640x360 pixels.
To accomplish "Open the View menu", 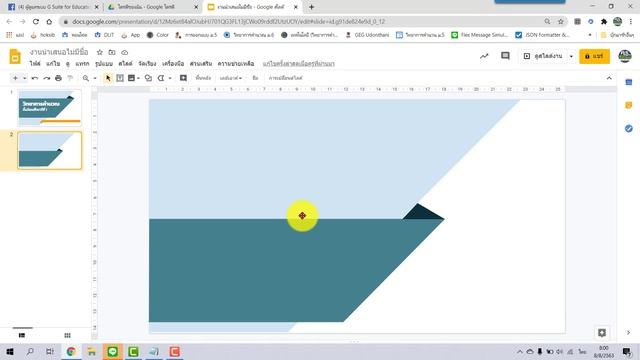I will [68, 64].
